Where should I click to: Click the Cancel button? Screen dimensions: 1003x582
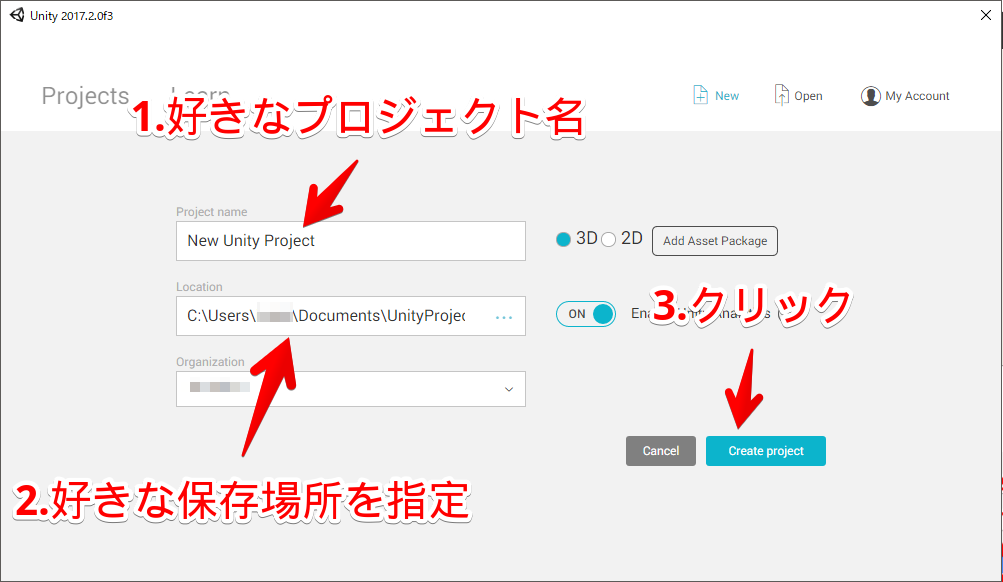[x=661, y=451]
